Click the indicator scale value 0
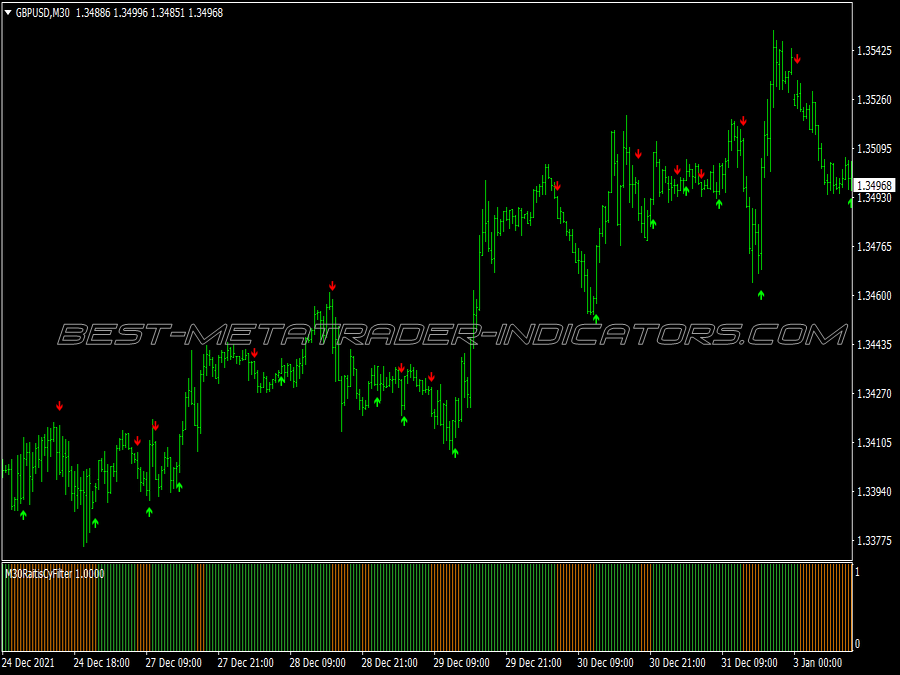Image resolution: width=900 pixels, height=675 pixels. [x=858, y=644]
